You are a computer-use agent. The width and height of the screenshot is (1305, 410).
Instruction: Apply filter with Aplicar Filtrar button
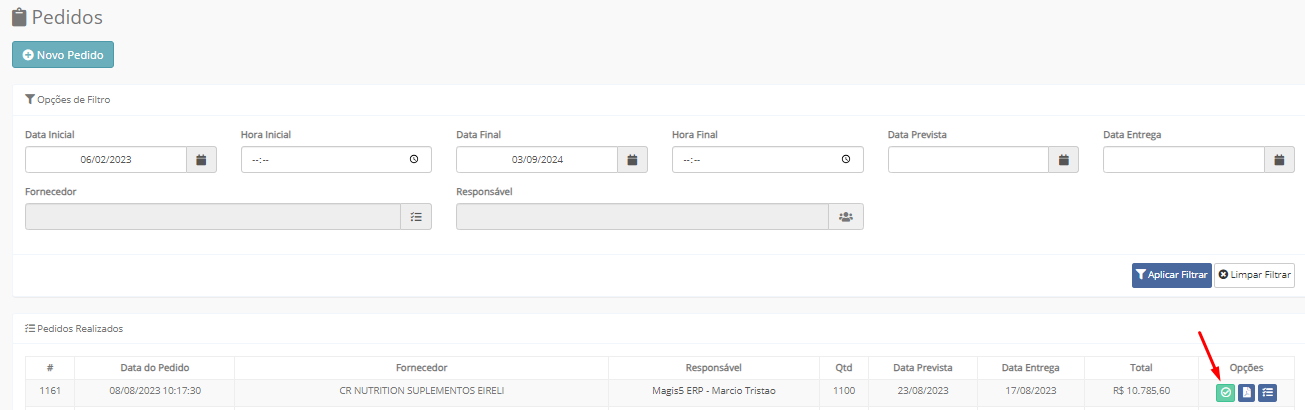coord(1171,275)
